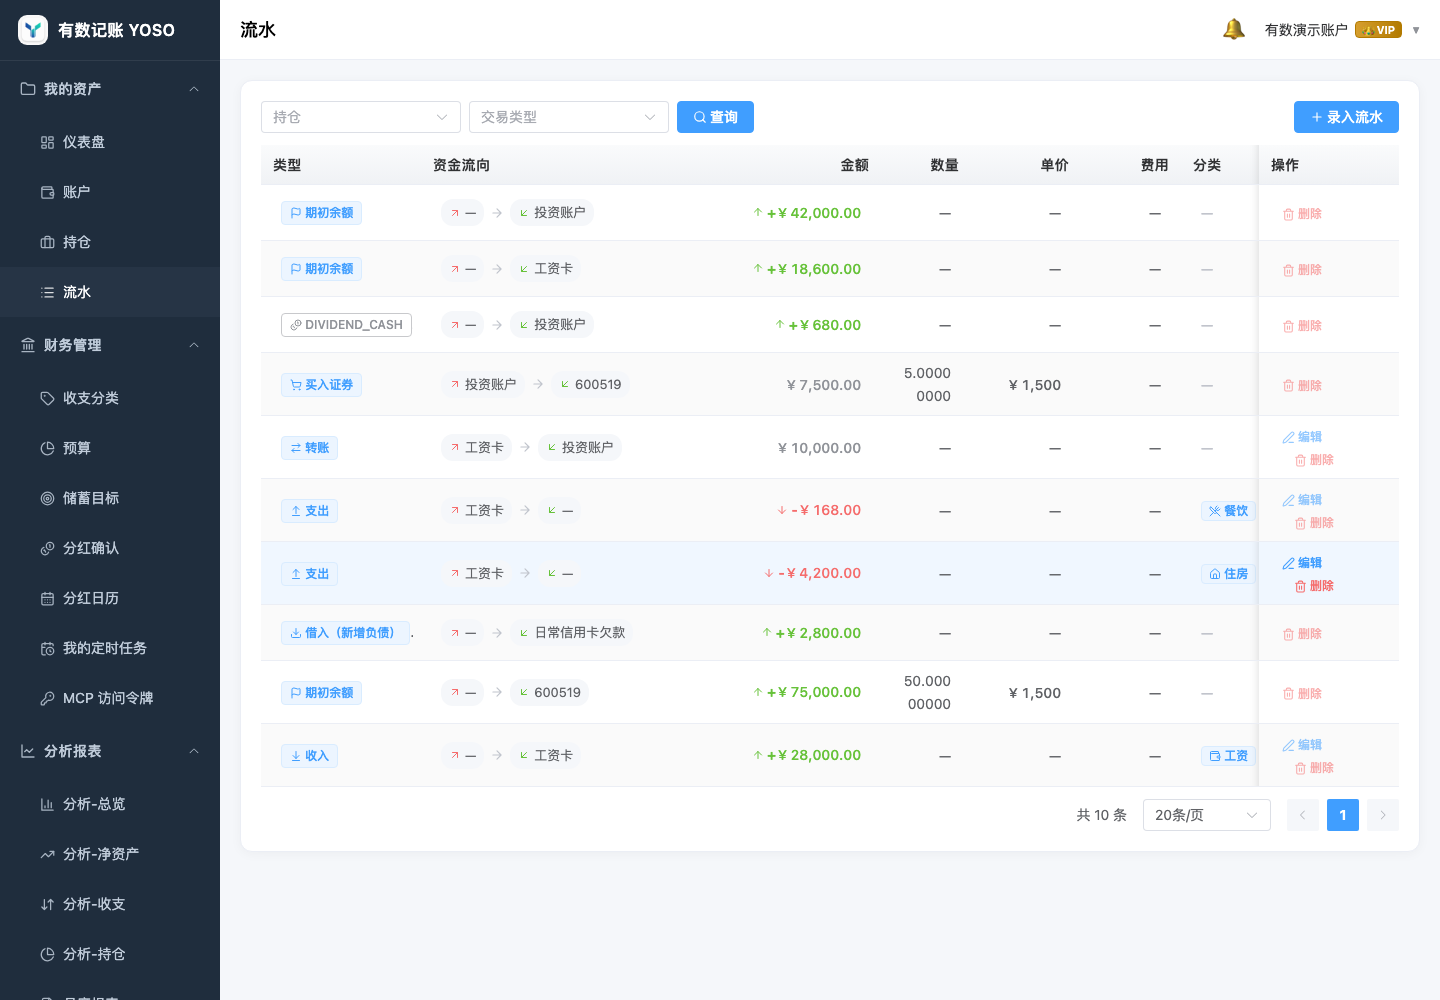This screenshot has width=1440, height=1000.
Task: Click the YOSO app logo
Action: click(x=33, y=30)
